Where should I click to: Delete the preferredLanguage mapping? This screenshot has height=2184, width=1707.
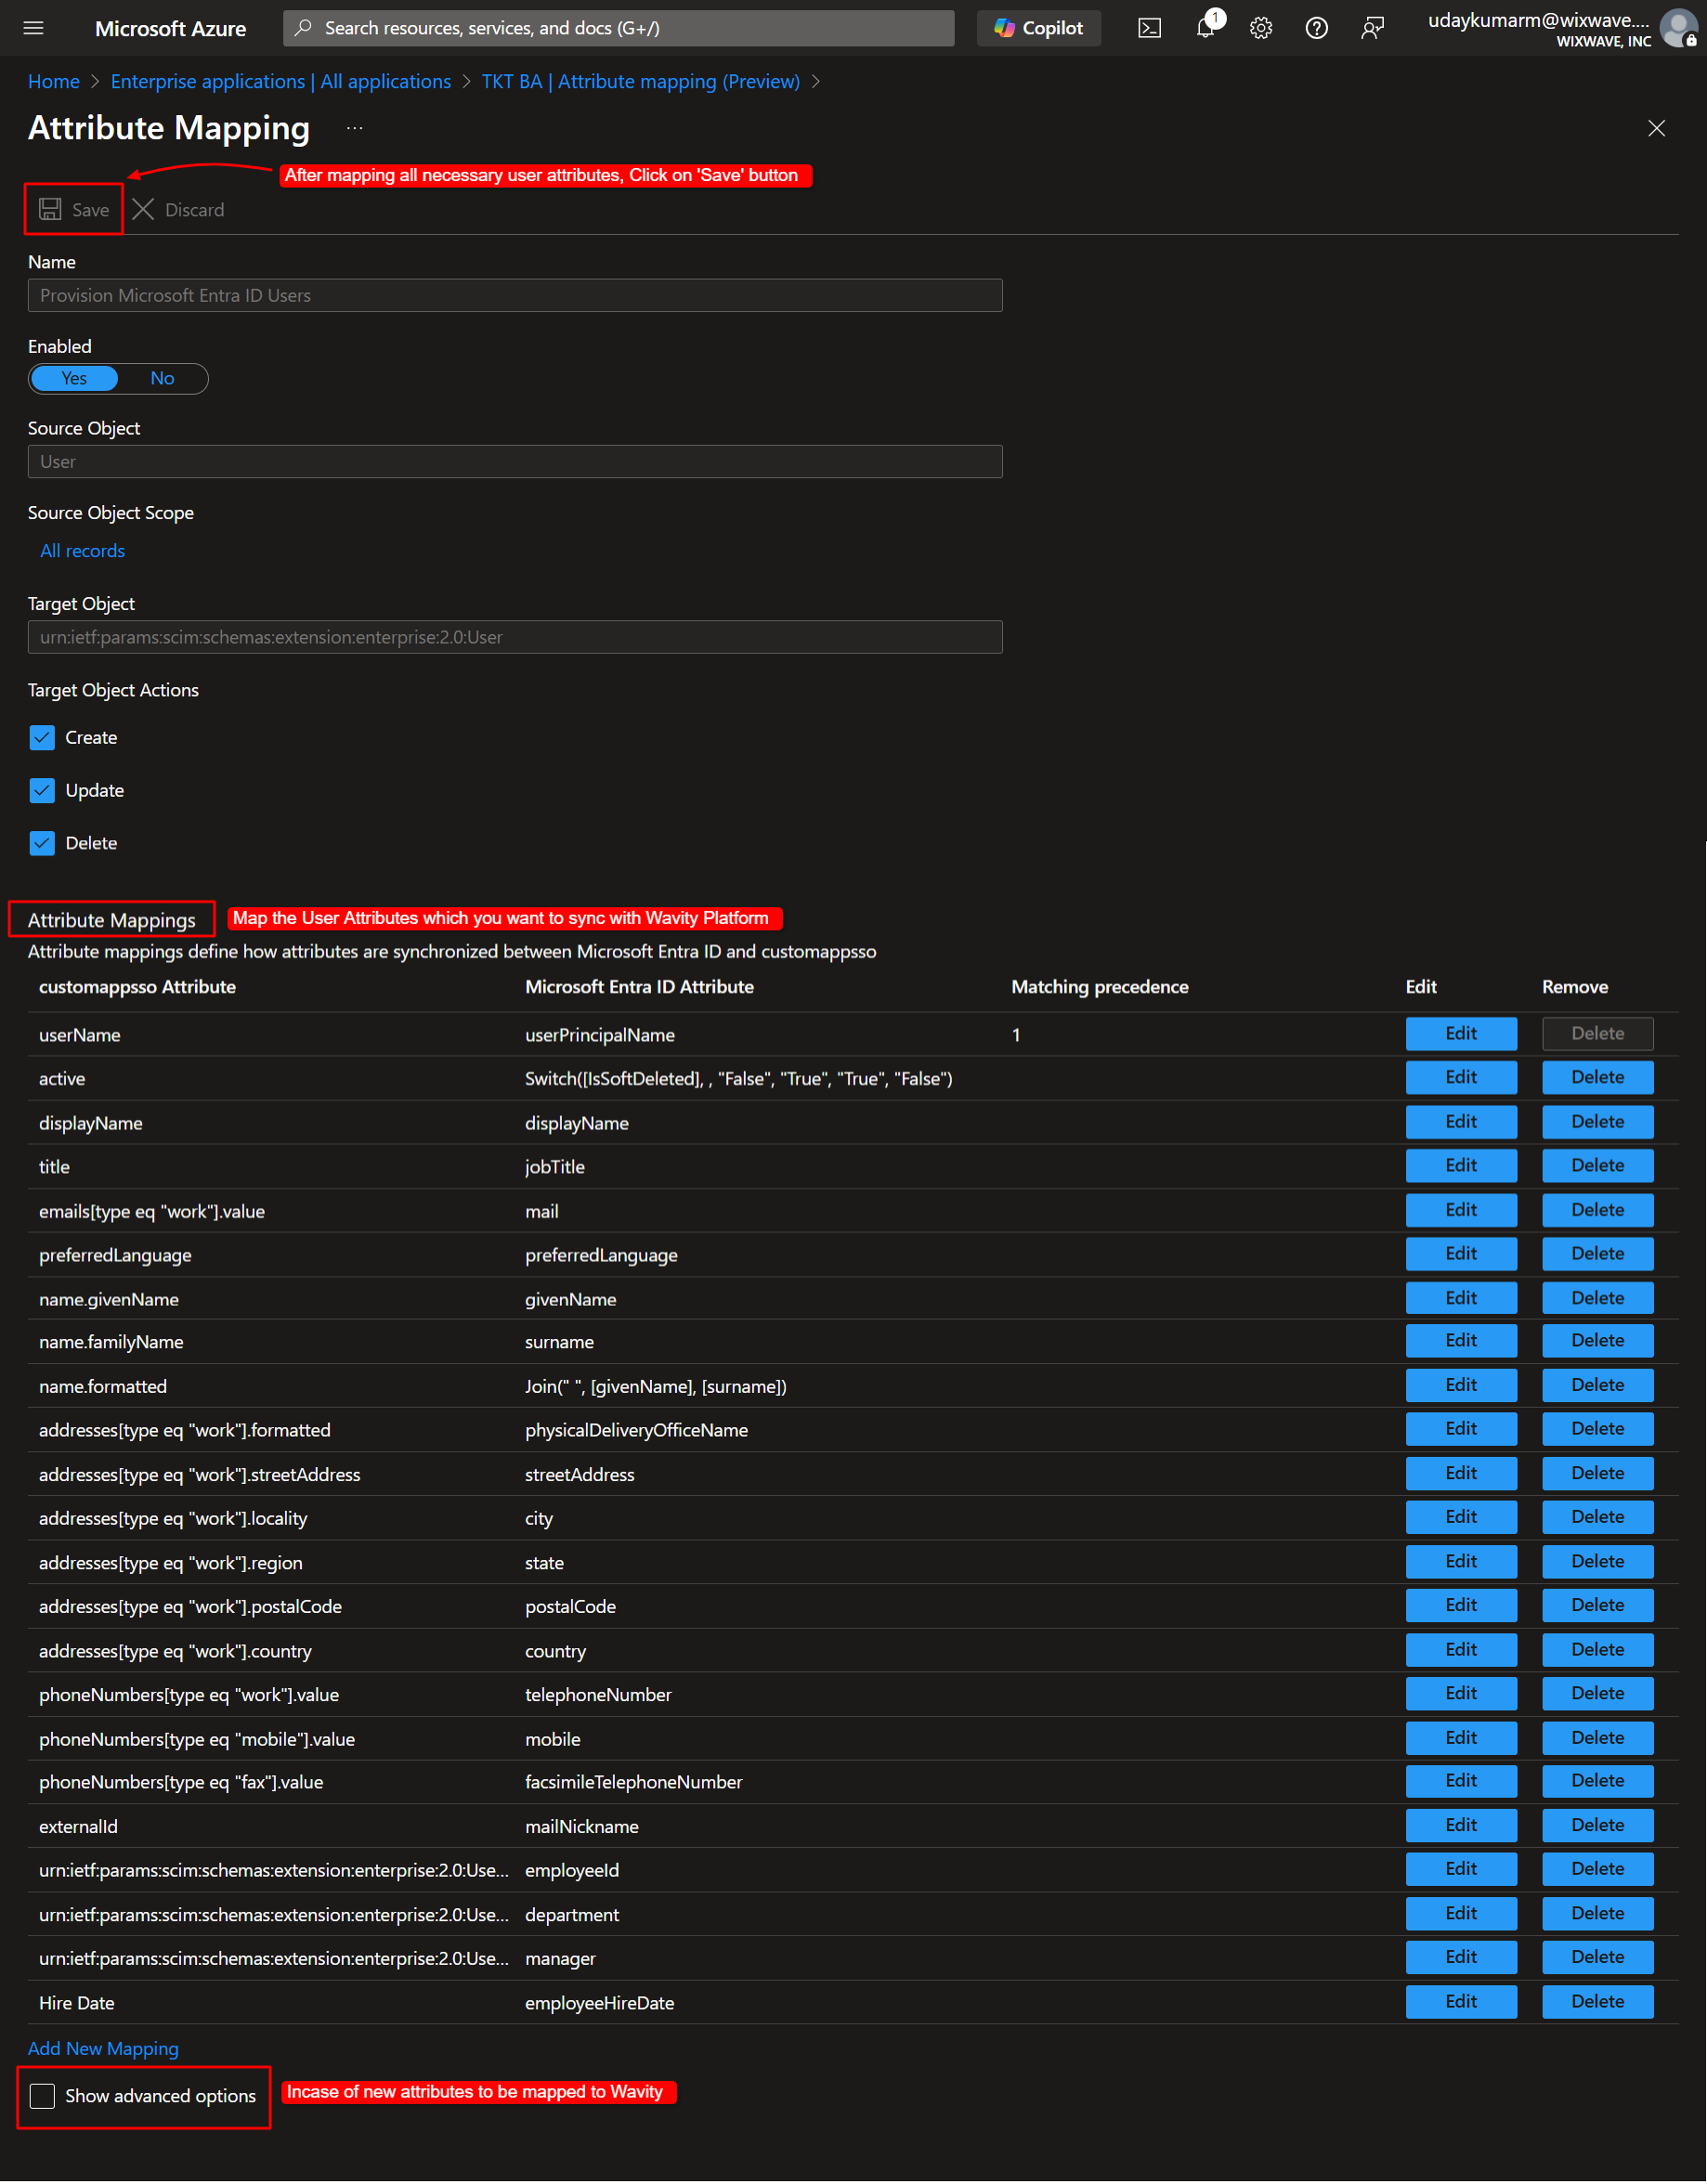(1597, 1254)
